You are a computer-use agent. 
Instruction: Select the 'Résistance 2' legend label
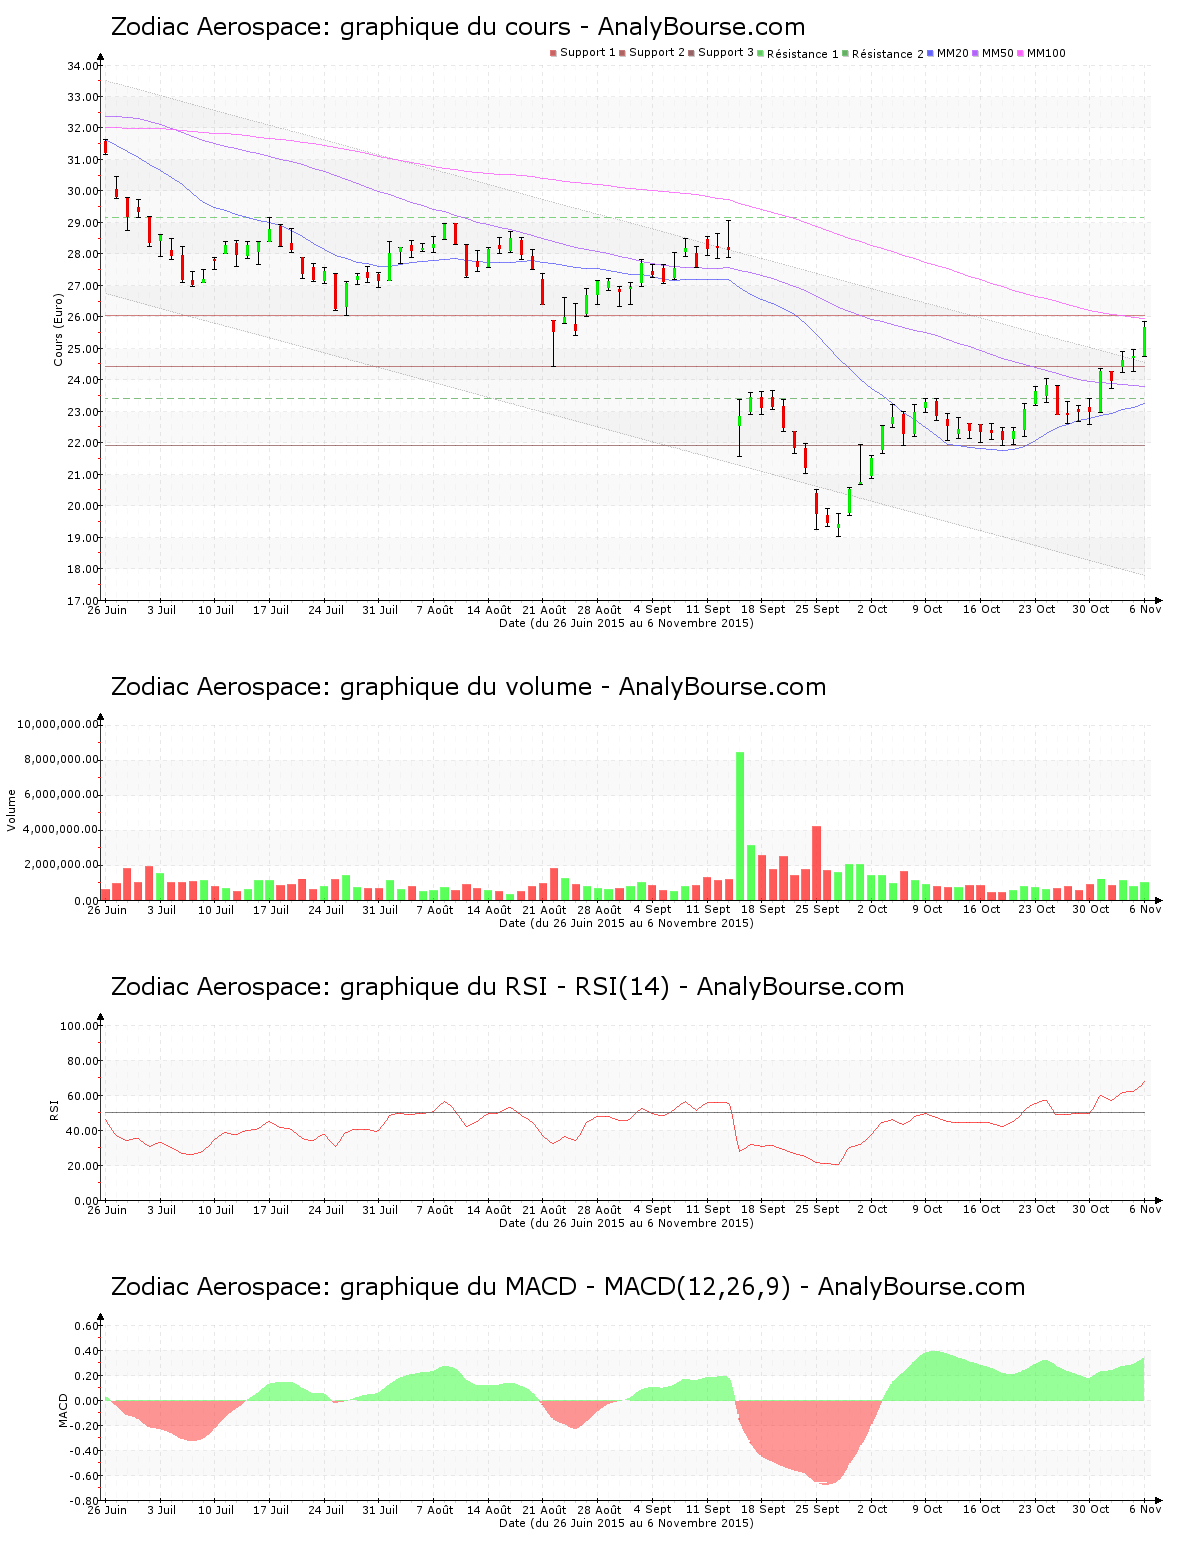click(x=888, y=54)
